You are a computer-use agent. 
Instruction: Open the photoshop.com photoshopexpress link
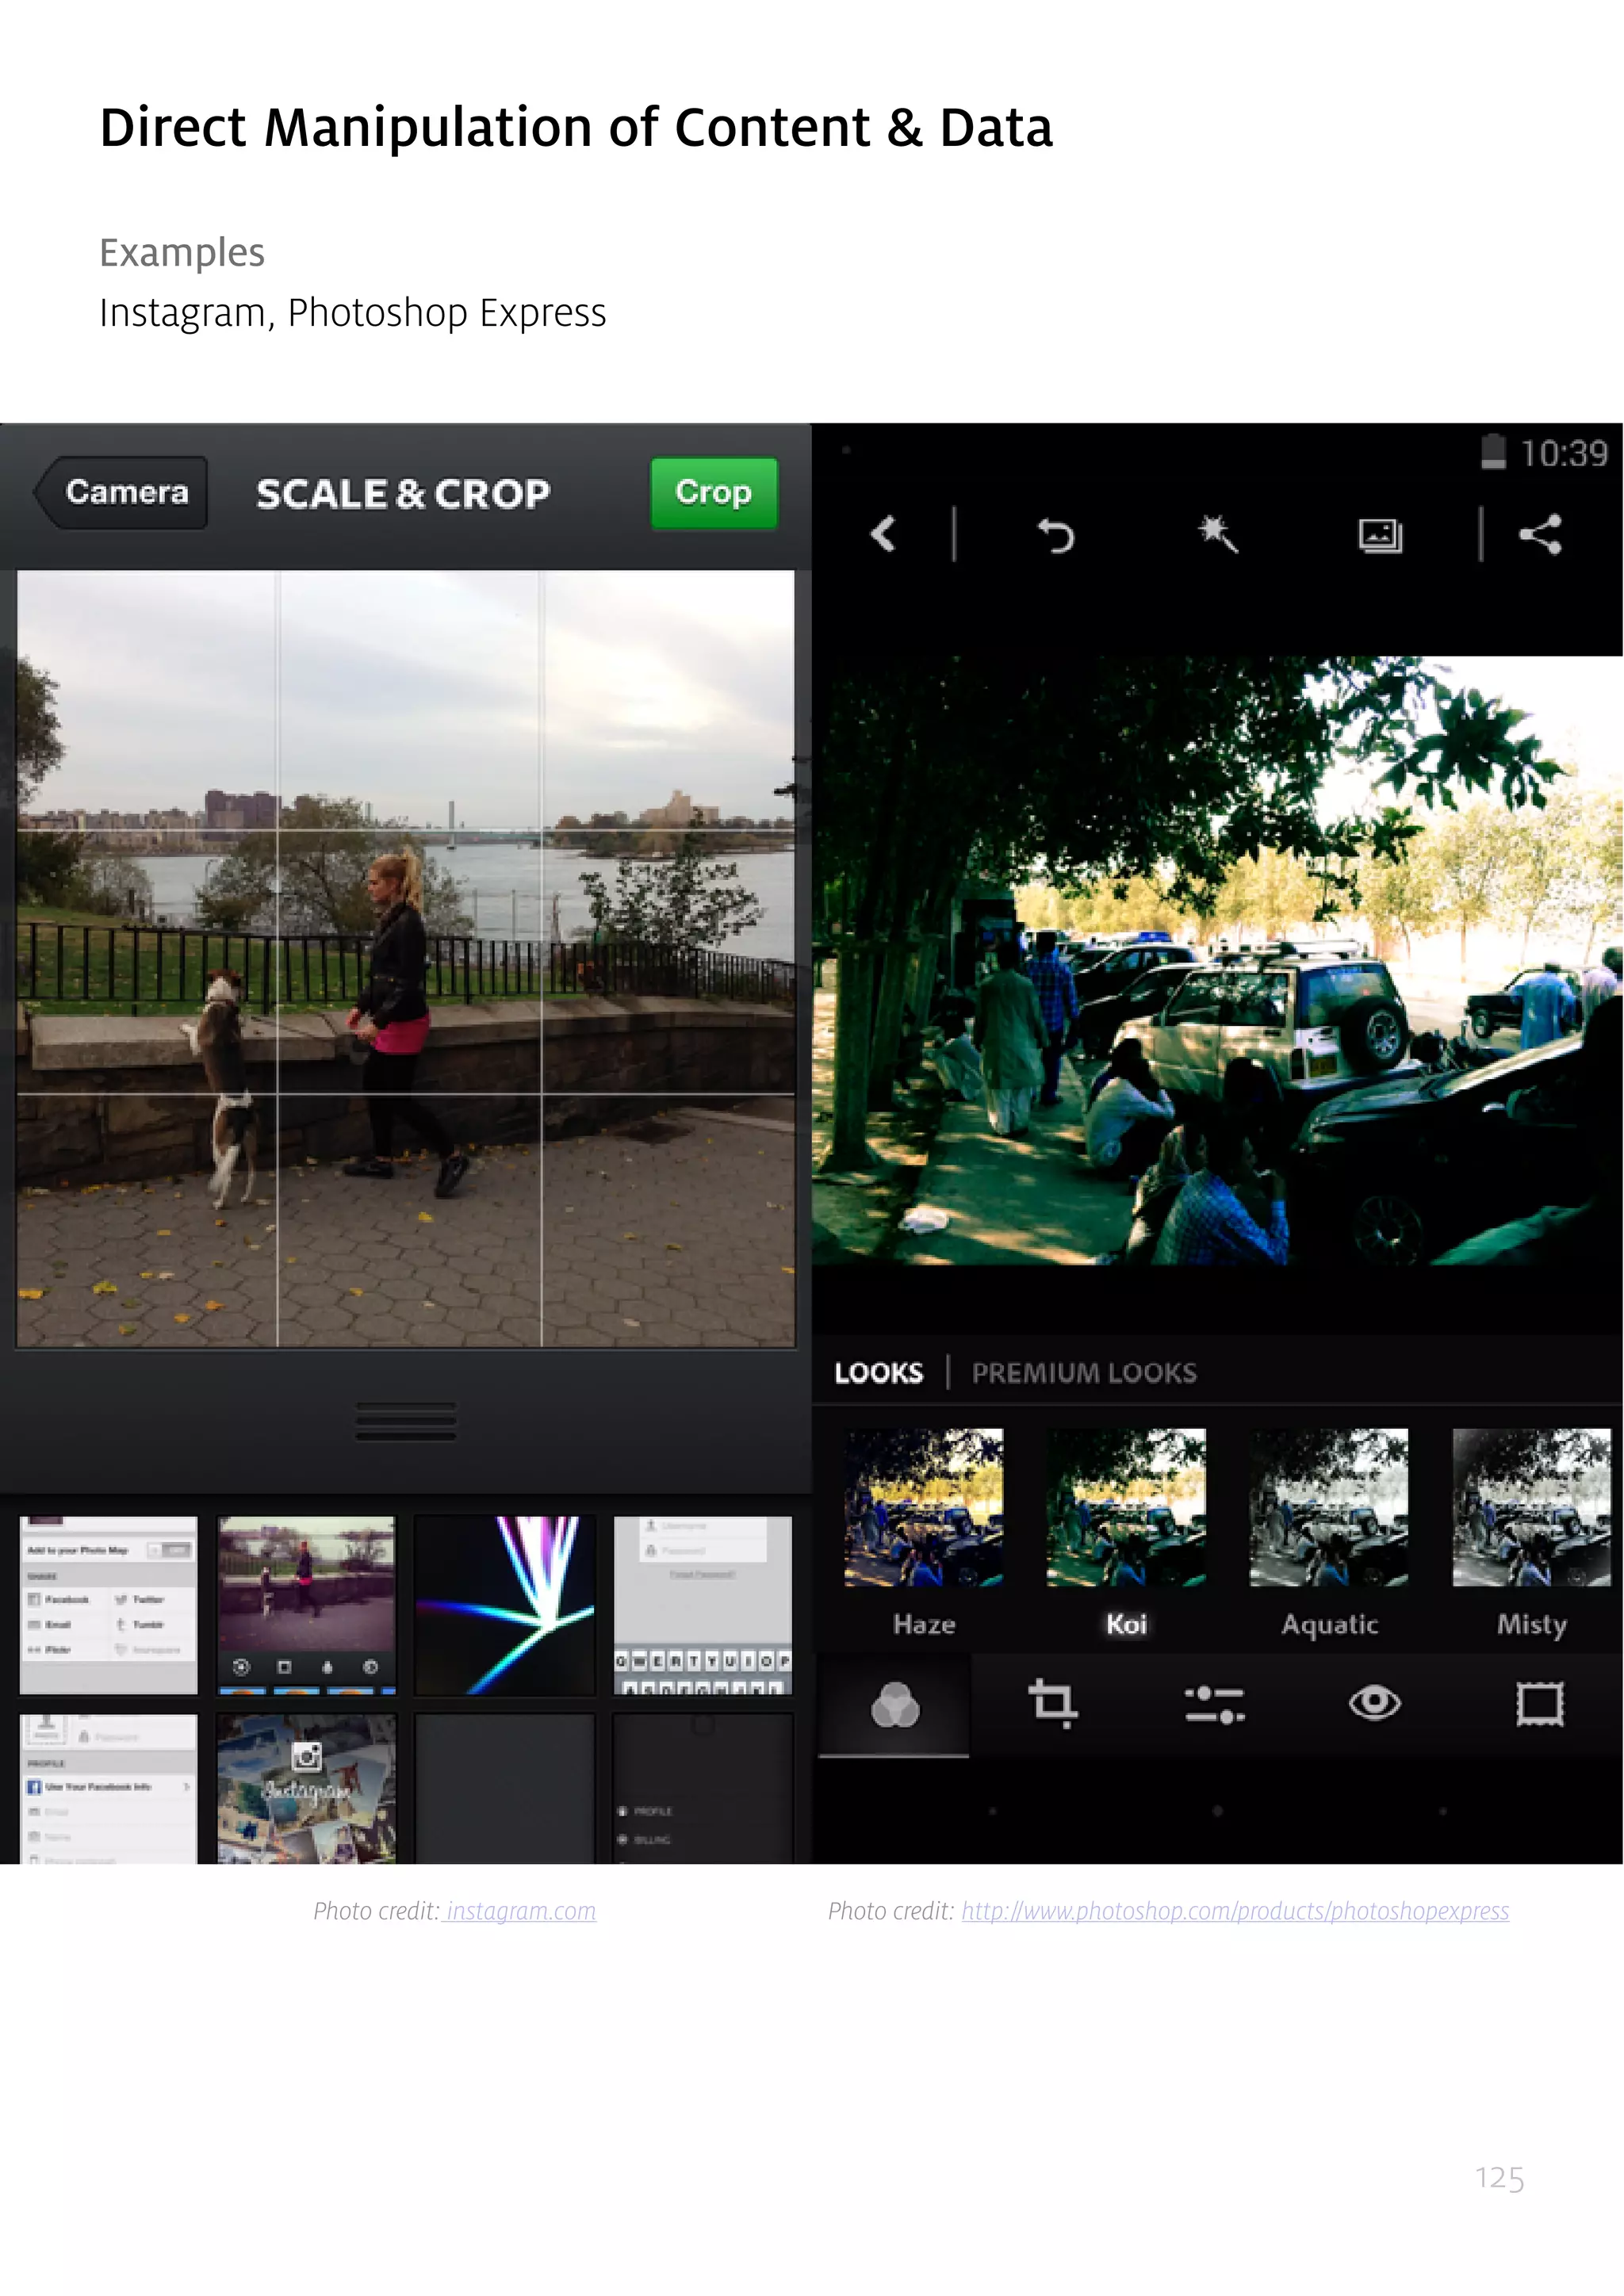pos(1235,1912)
